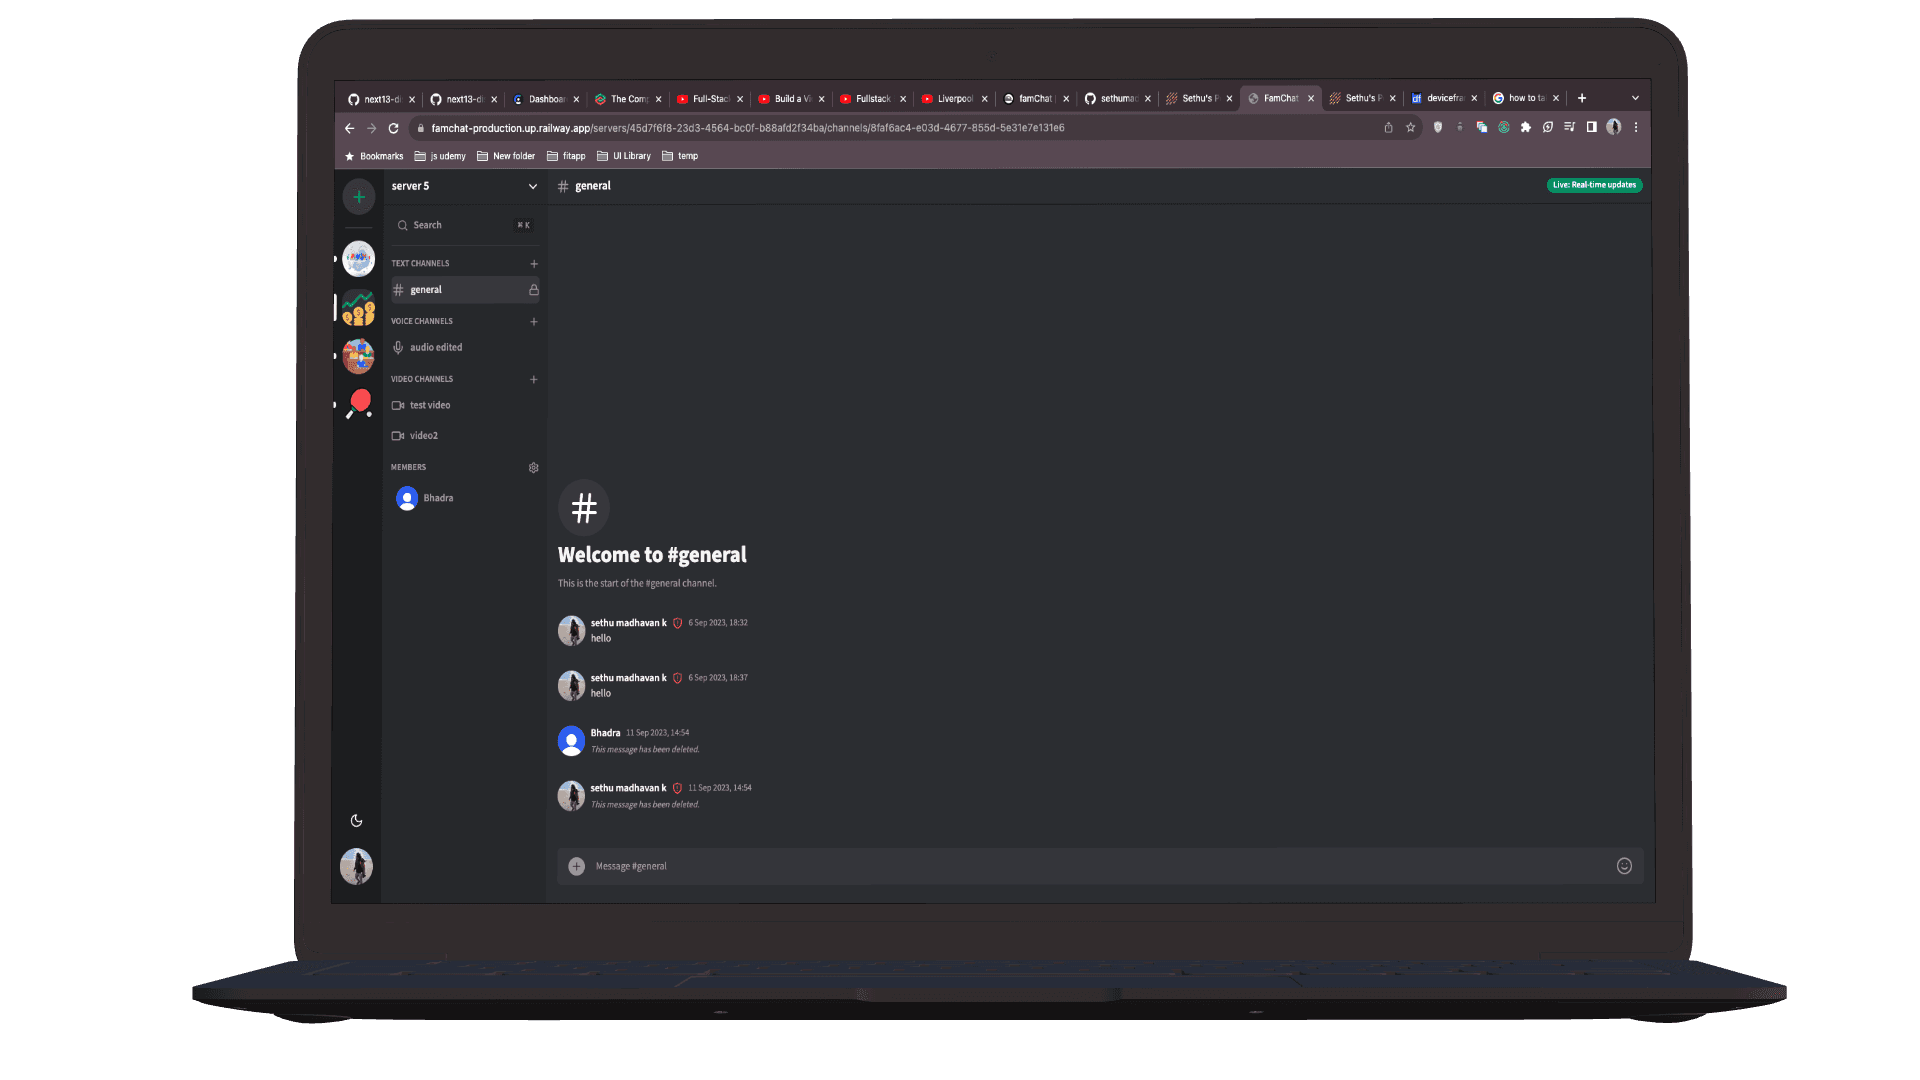Add a new video channel
Screen dimensions: 1920x1080
pos(534,380)
